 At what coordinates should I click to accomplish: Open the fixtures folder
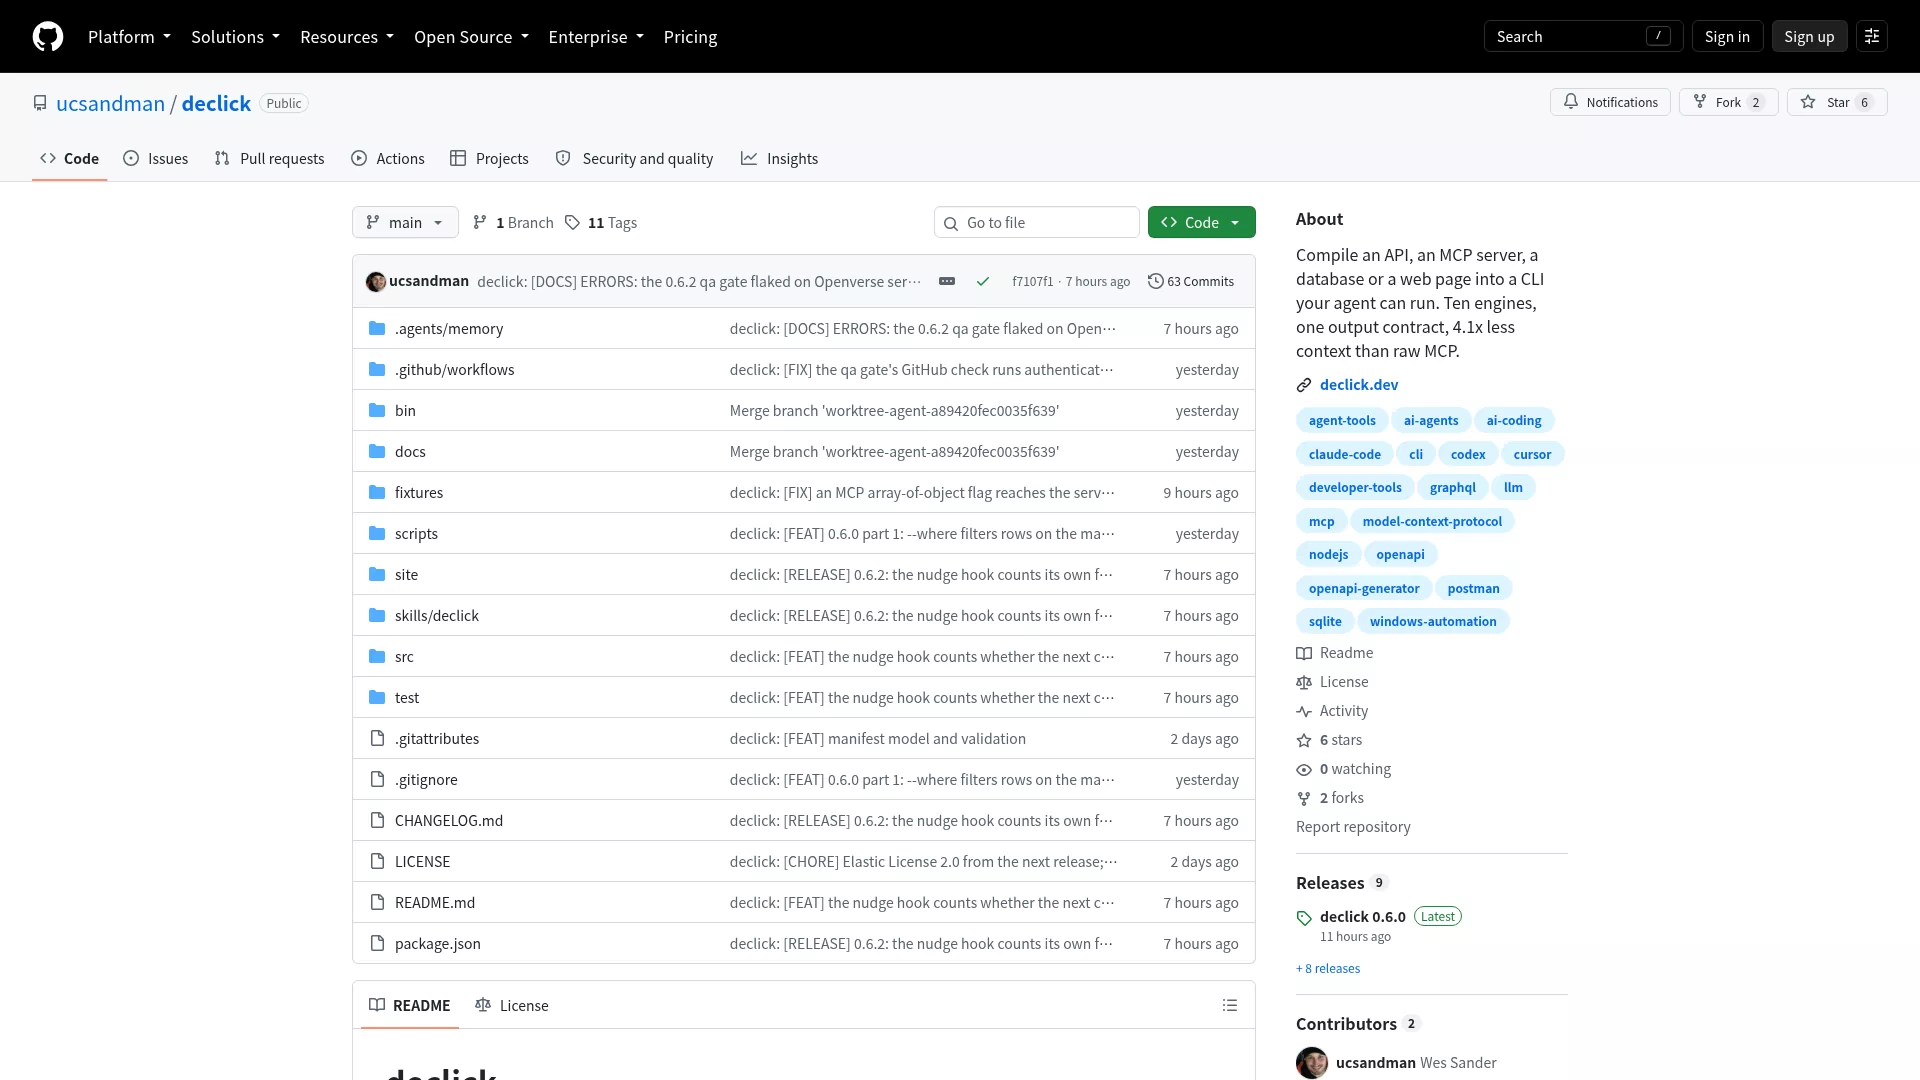pyautogui.click(x=419, y=493)
